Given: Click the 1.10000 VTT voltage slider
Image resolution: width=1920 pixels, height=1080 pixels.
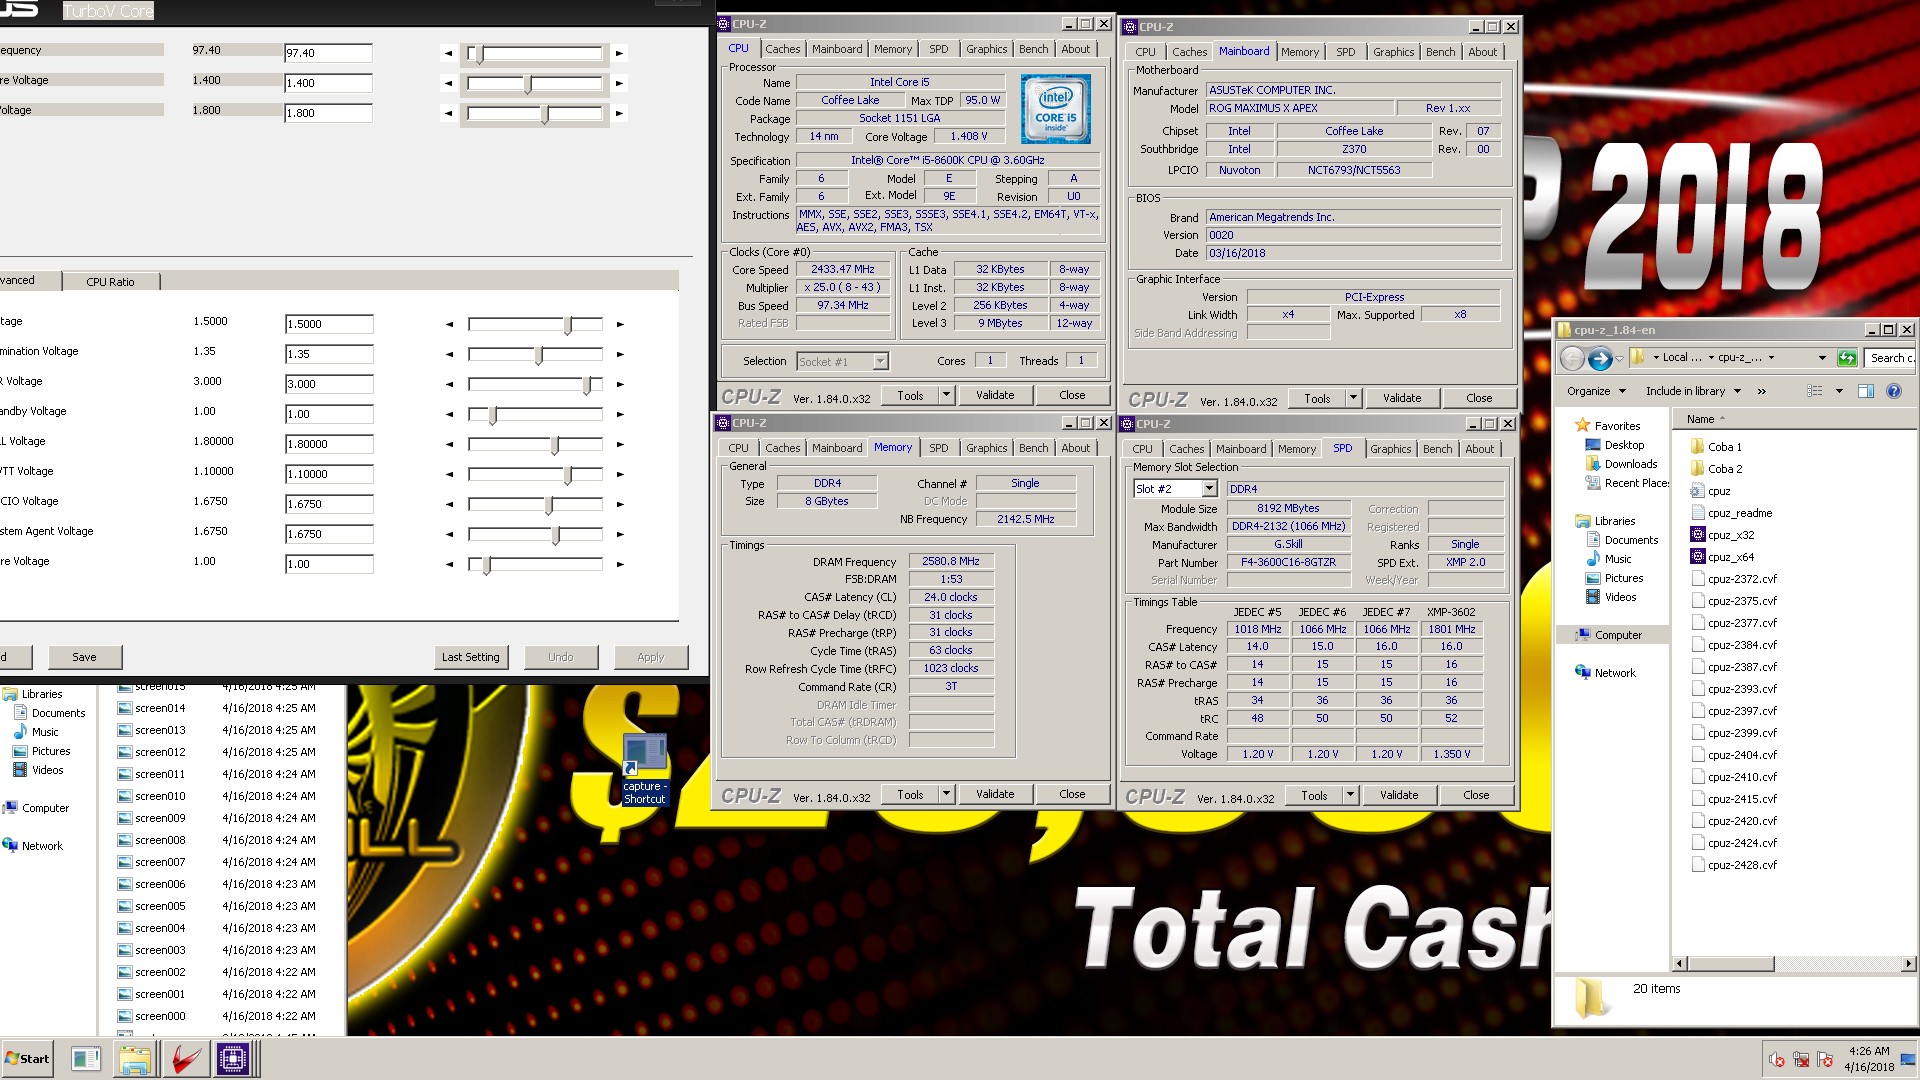Looking at the screenshot, I should pos(535,474).
